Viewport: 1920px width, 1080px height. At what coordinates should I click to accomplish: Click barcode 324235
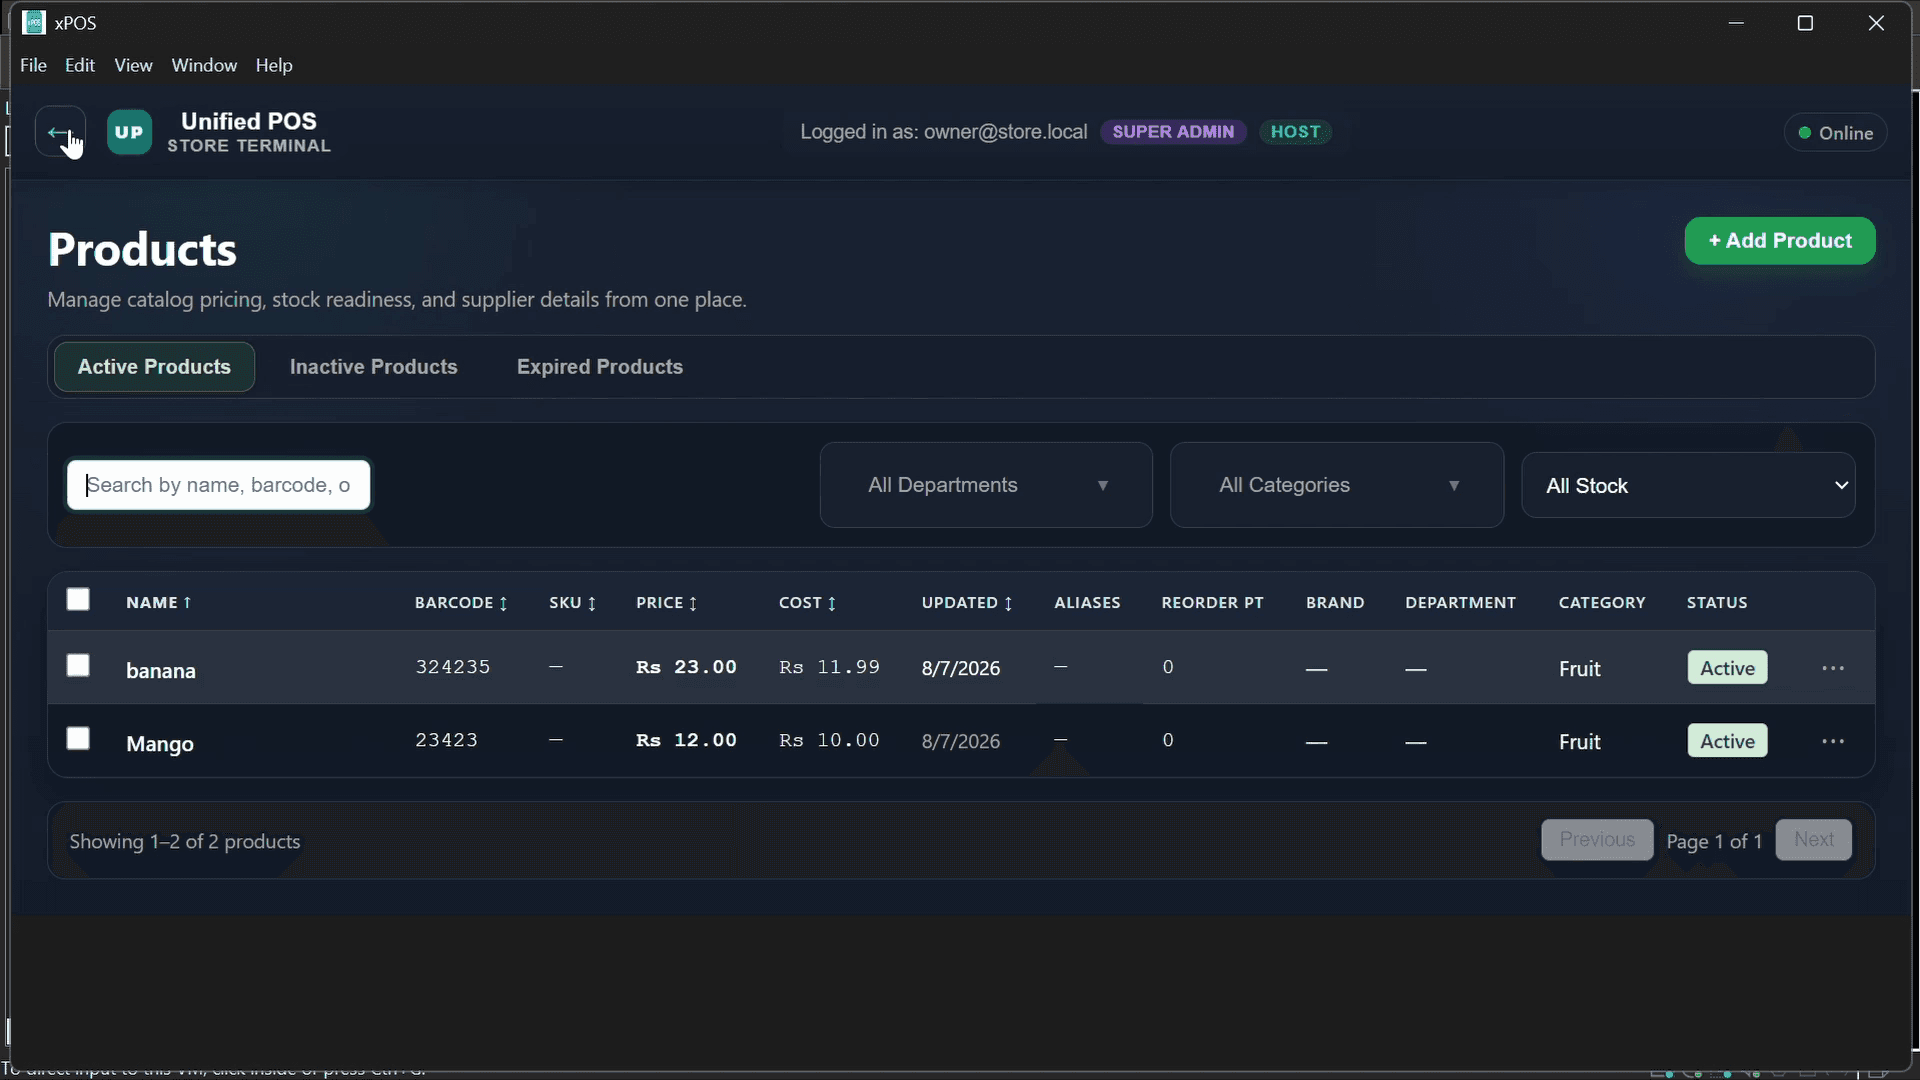point(453,667)
